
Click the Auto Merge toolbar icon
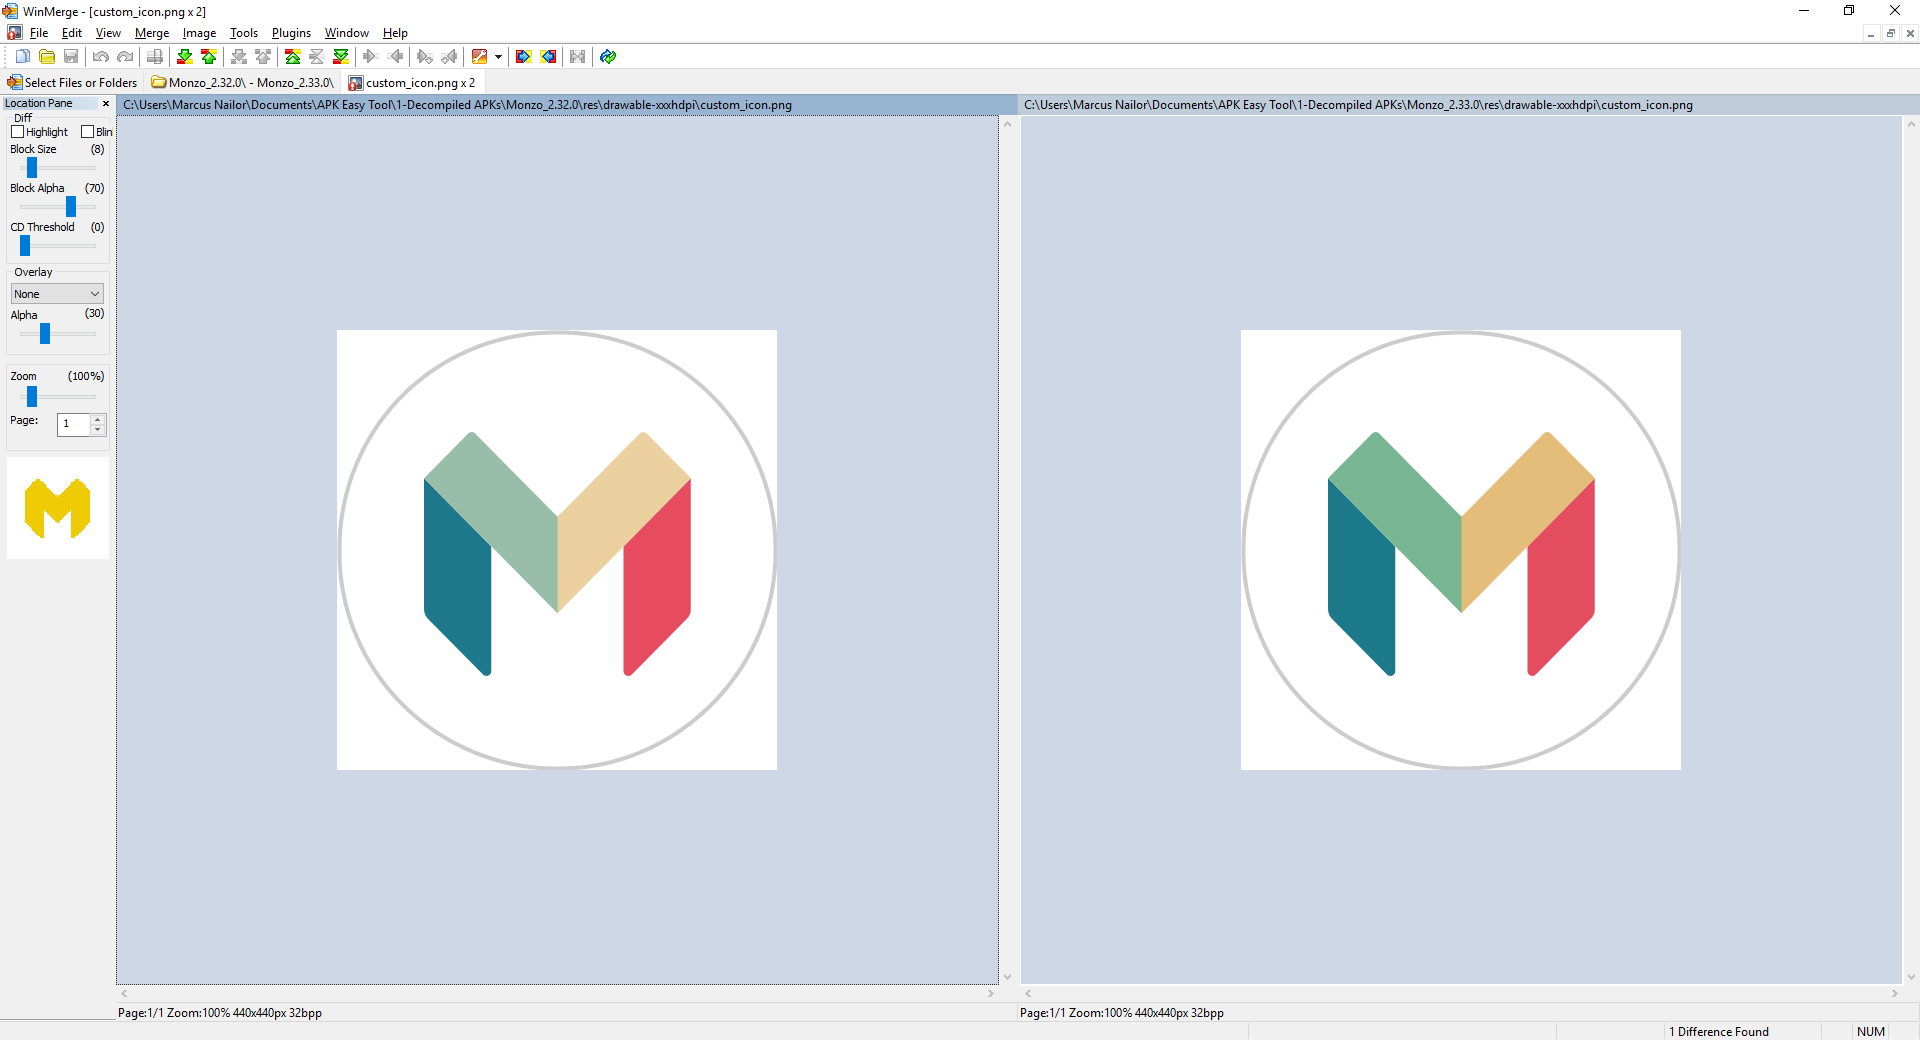(x=578, y=57)
